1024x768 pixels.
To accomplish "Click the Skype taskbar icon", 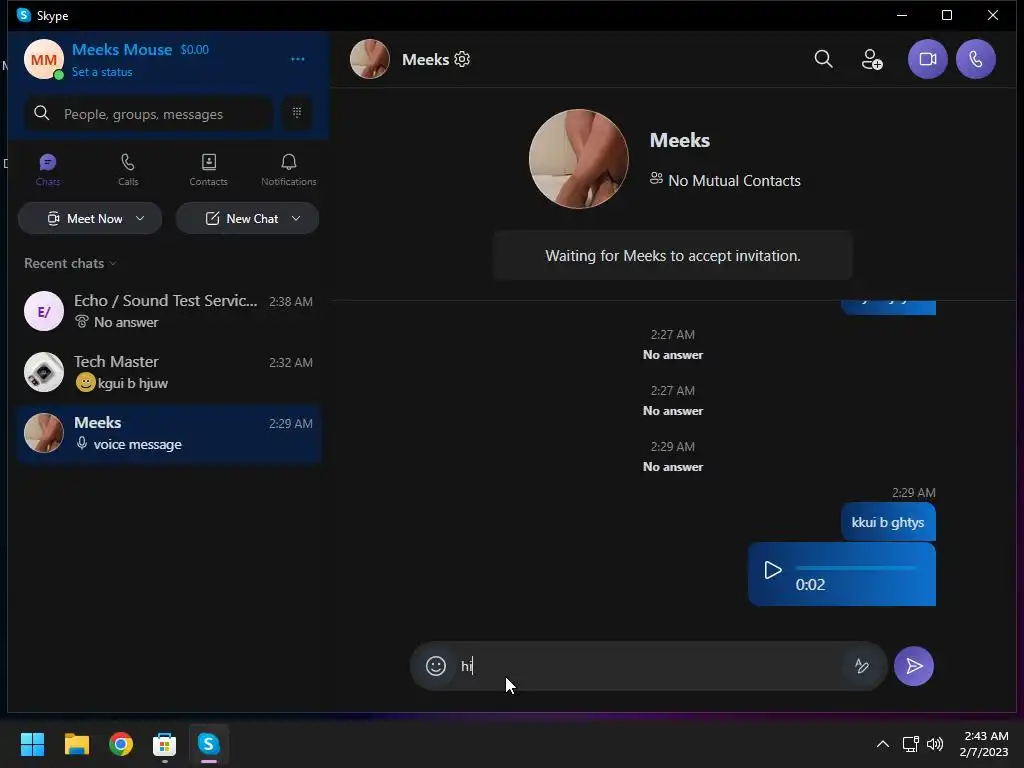I will [208, 744].
